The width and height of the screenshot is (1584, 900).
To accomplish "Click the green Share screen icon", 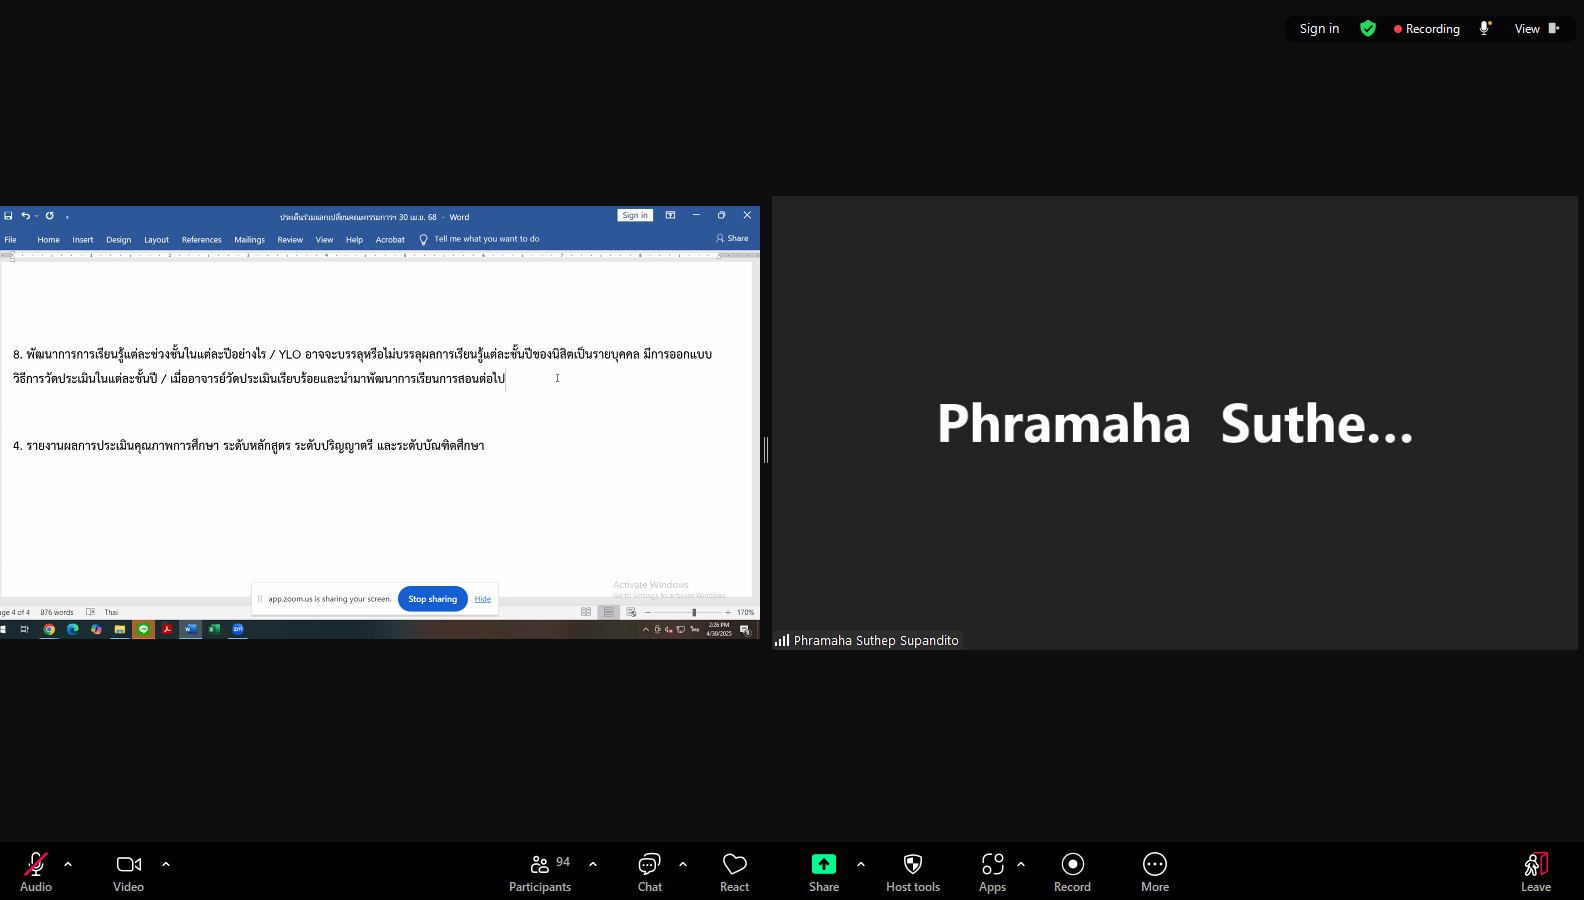I will (x=824, y=864).
